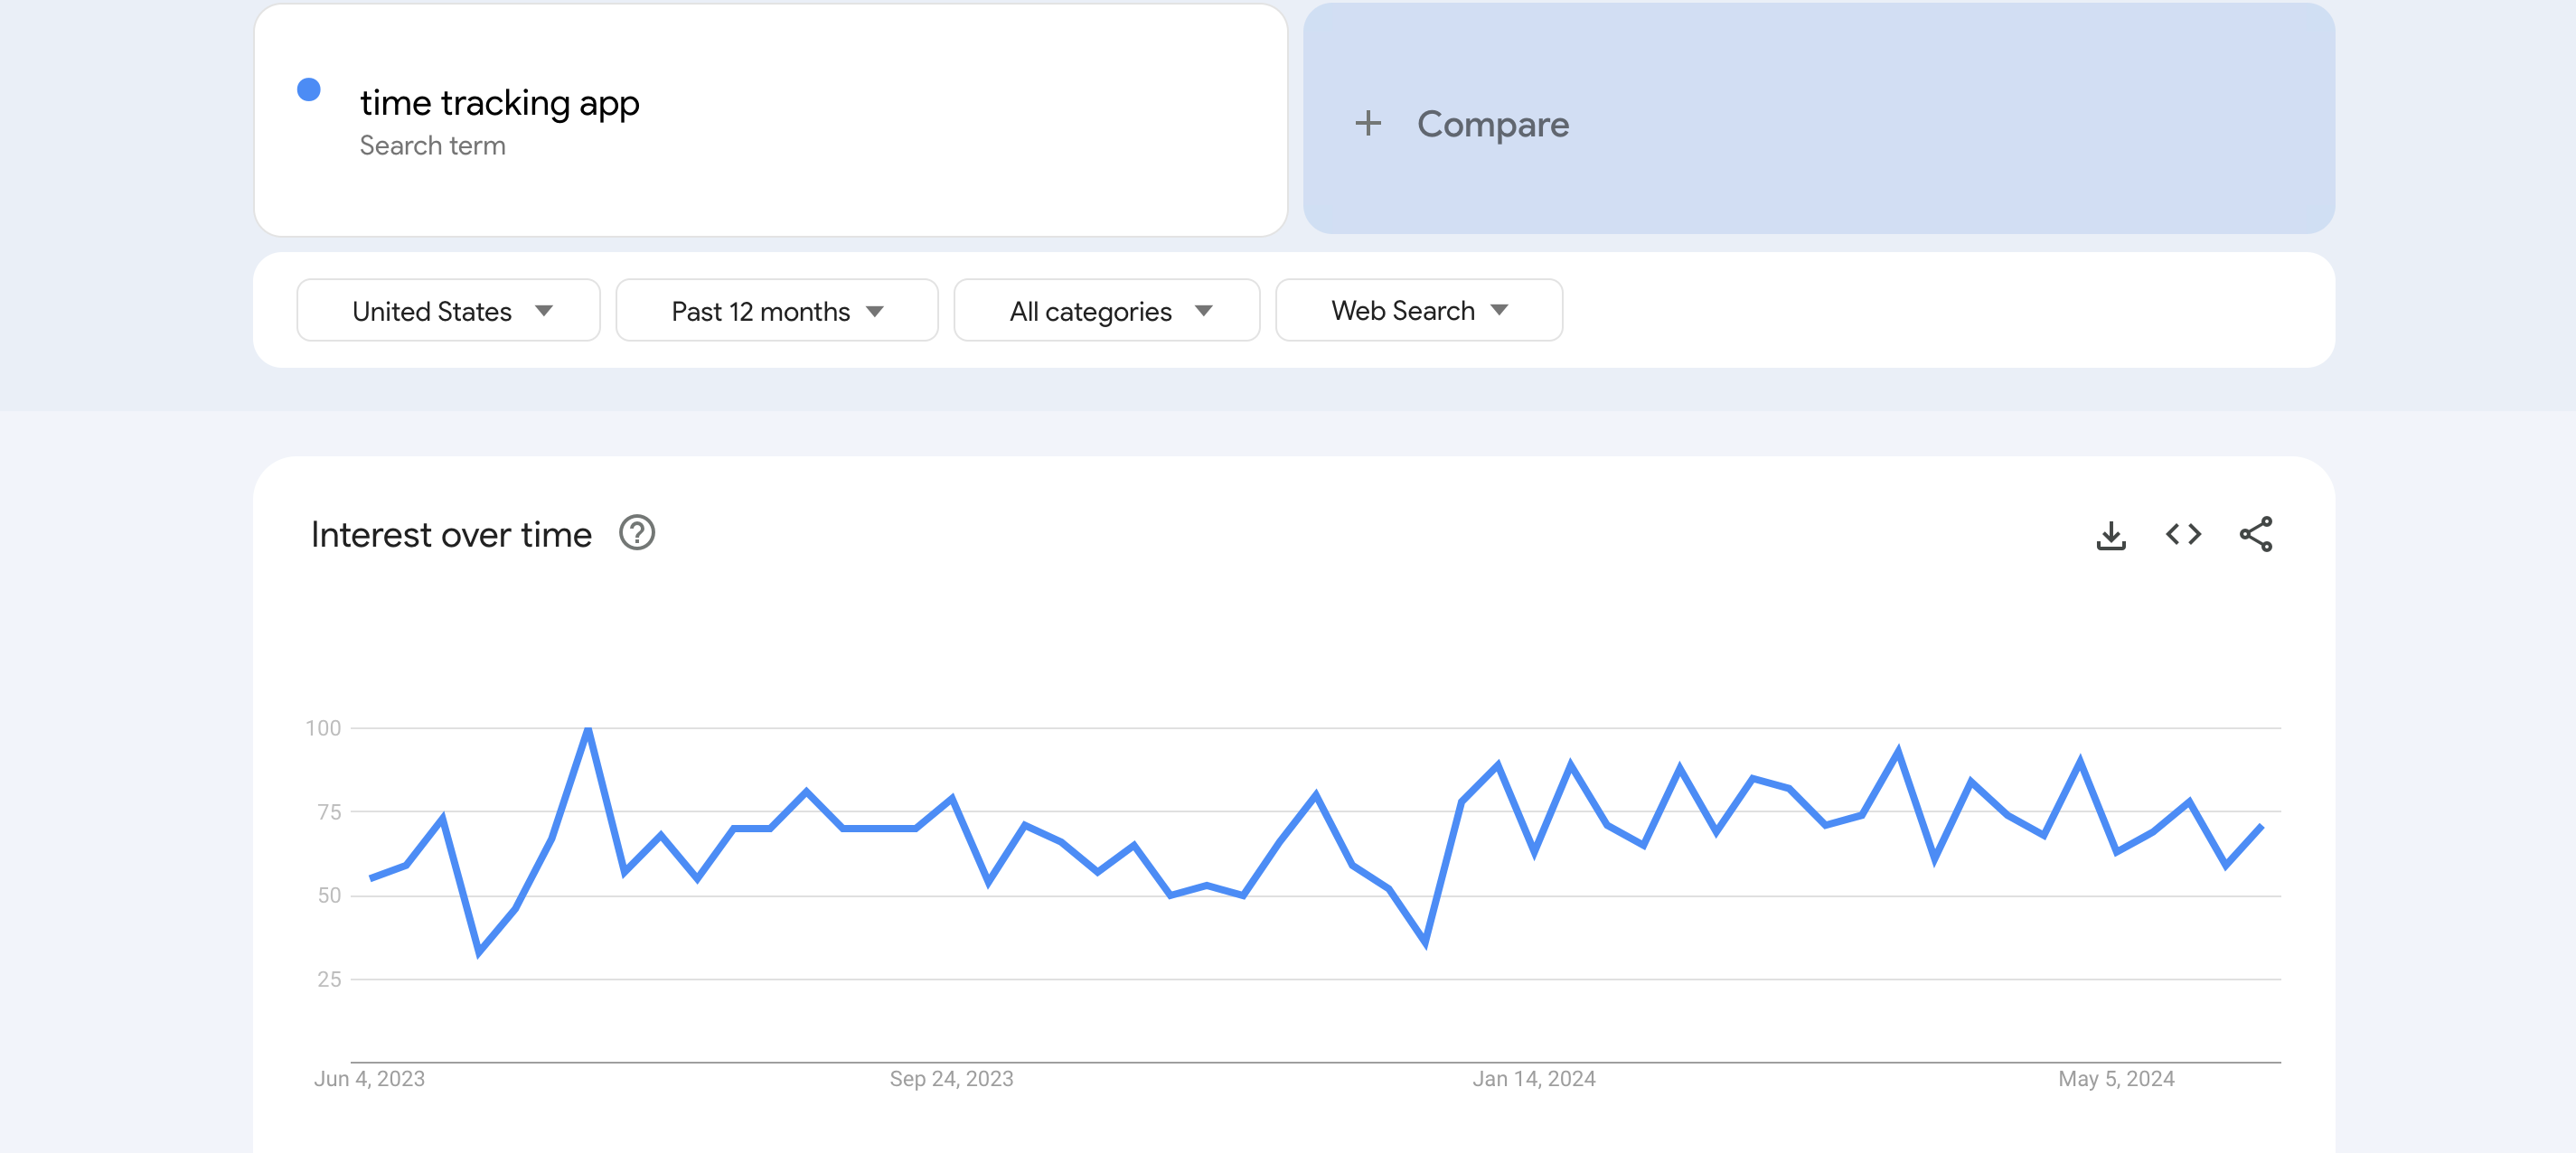
Task: Share the interest over time chart
Action: pyautogui.click(x=2255, y=535)
